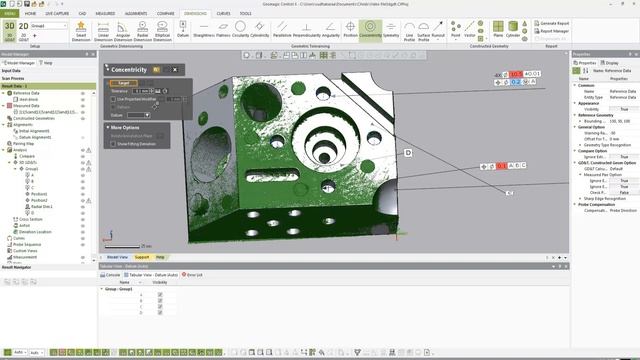Open the Report Manager
Image resolution: width=640 pixels, height=360 pixels.
coord(552,31)
